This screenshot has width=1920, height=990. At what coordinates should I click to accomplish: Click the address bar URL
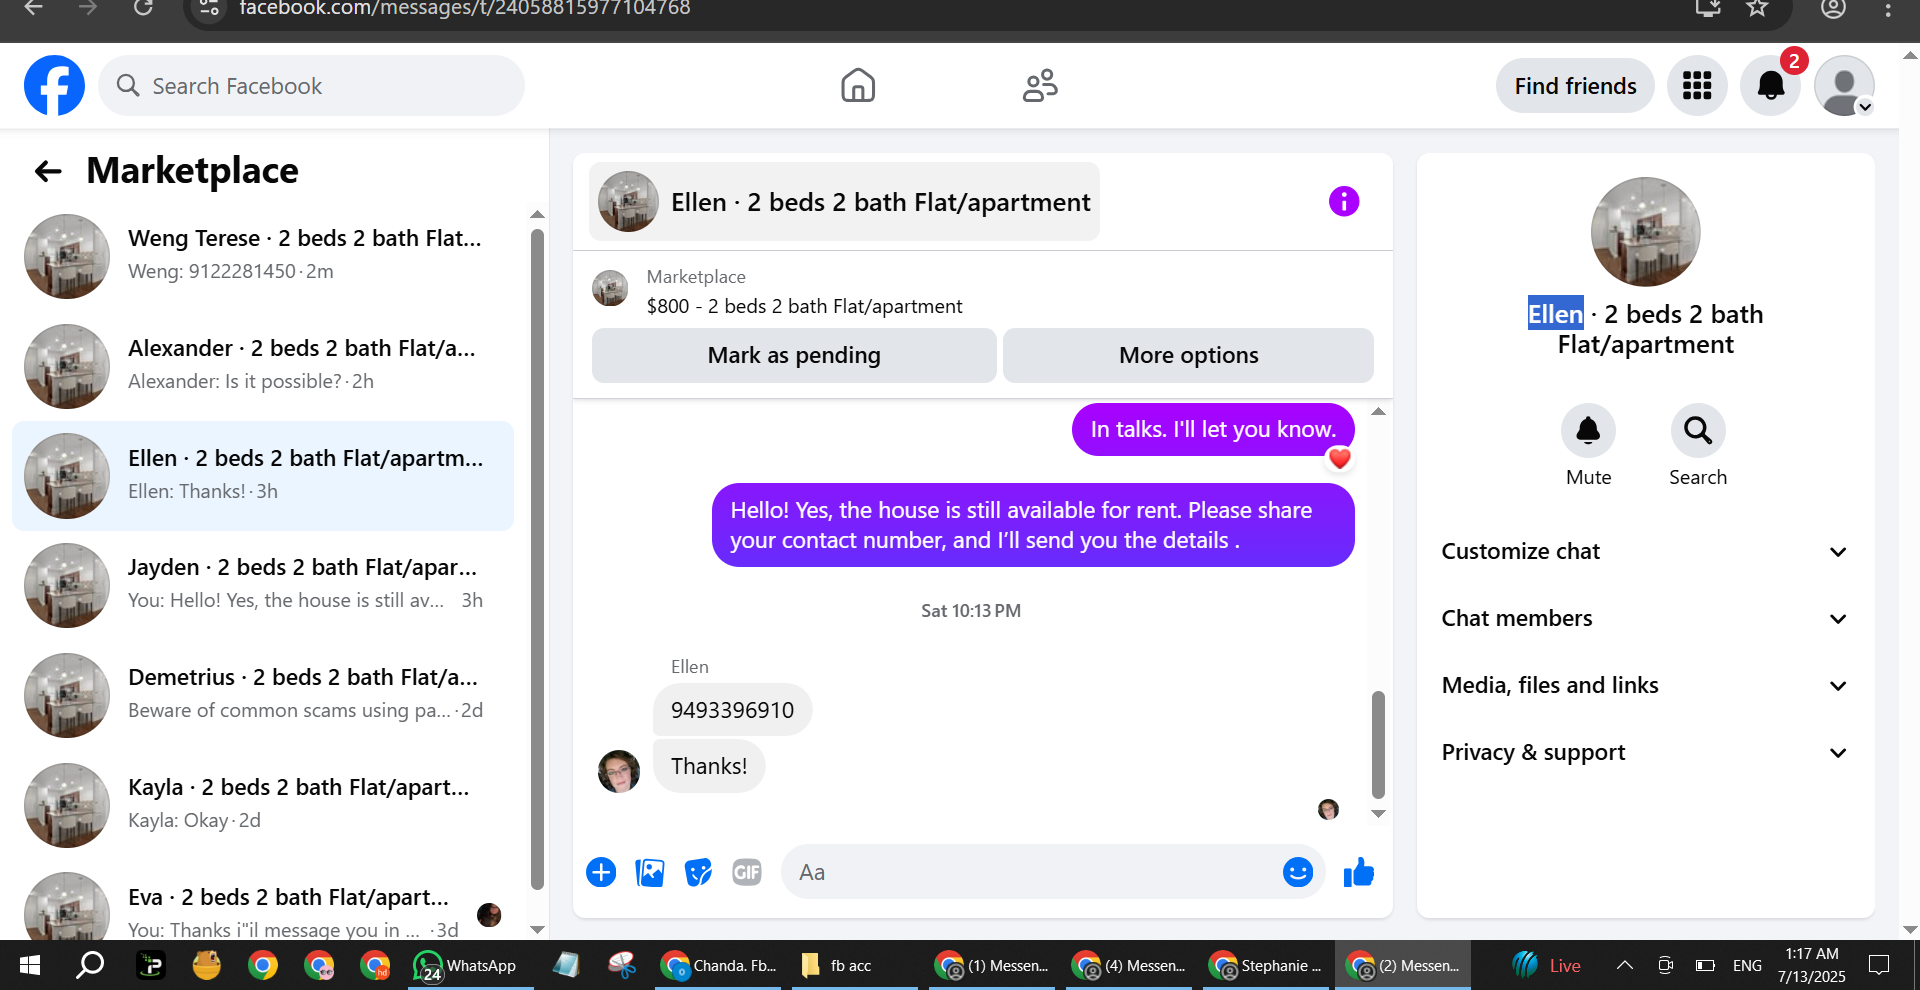(x=465, y=9)
